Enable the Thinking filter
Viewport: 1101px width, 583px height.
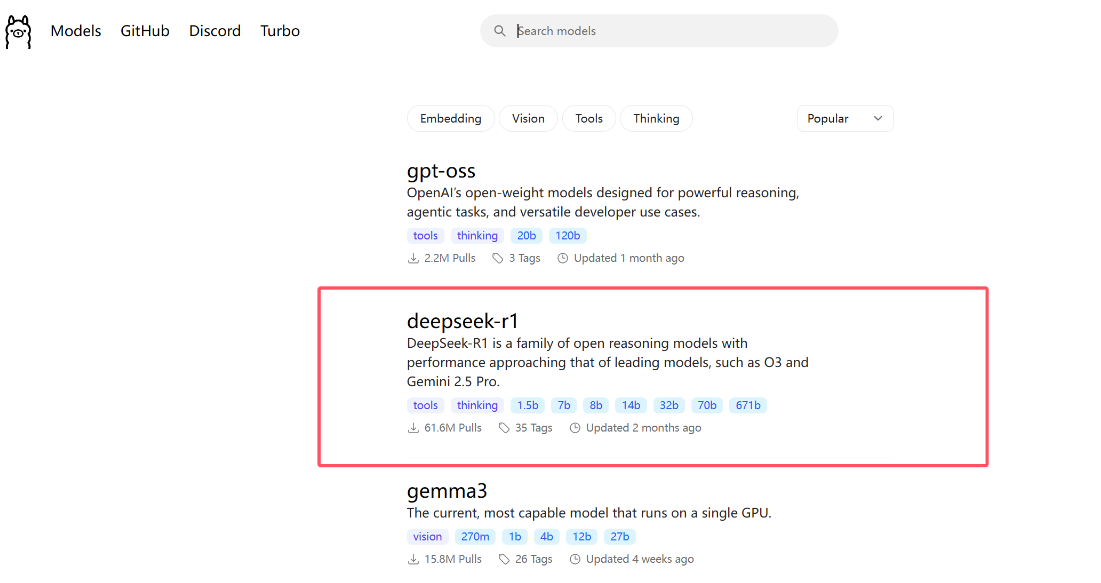(x=656, y=119)
